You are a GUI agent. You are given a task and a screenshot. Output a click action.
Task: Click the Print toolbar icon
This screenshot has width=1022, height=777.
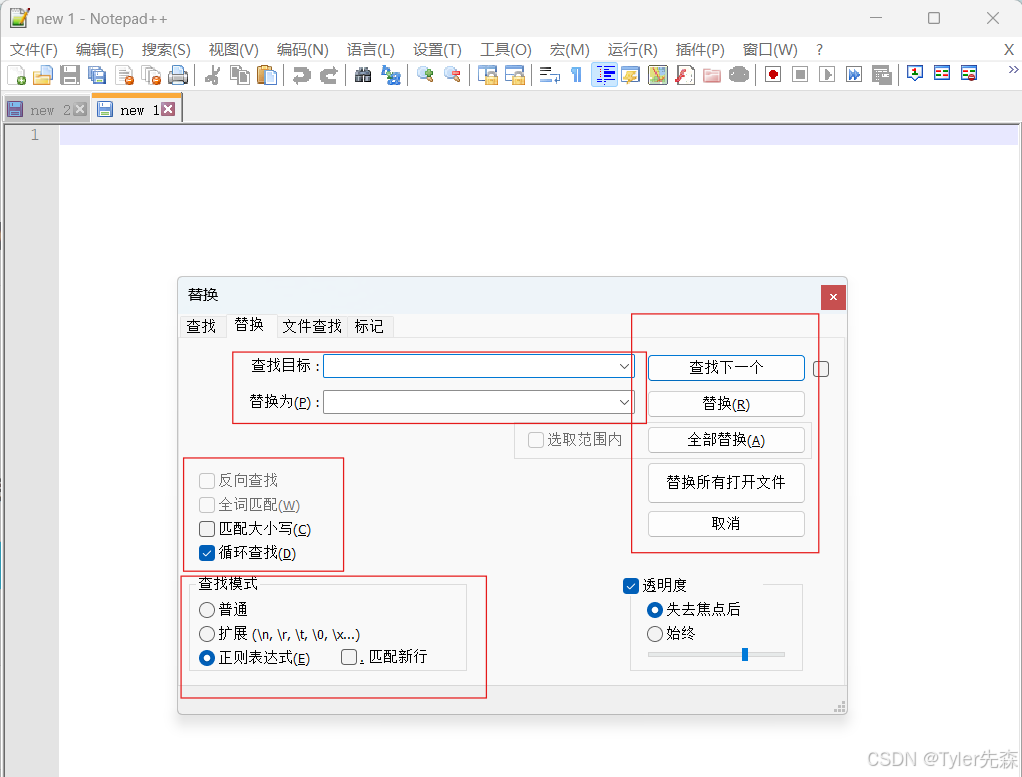[x=178, y=74]
